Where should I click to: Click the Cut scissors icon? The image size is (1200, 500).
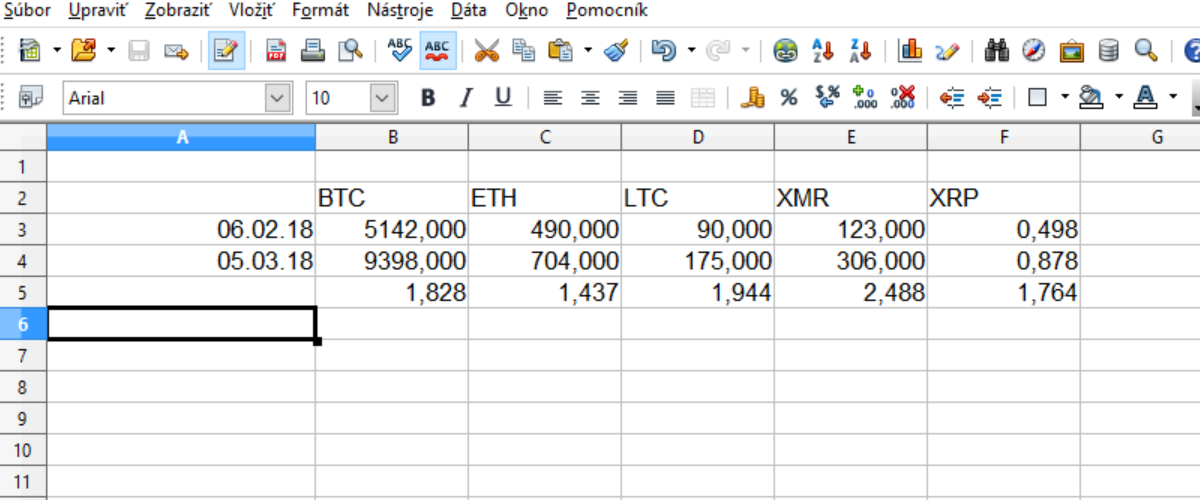click(x=487, y=50)
